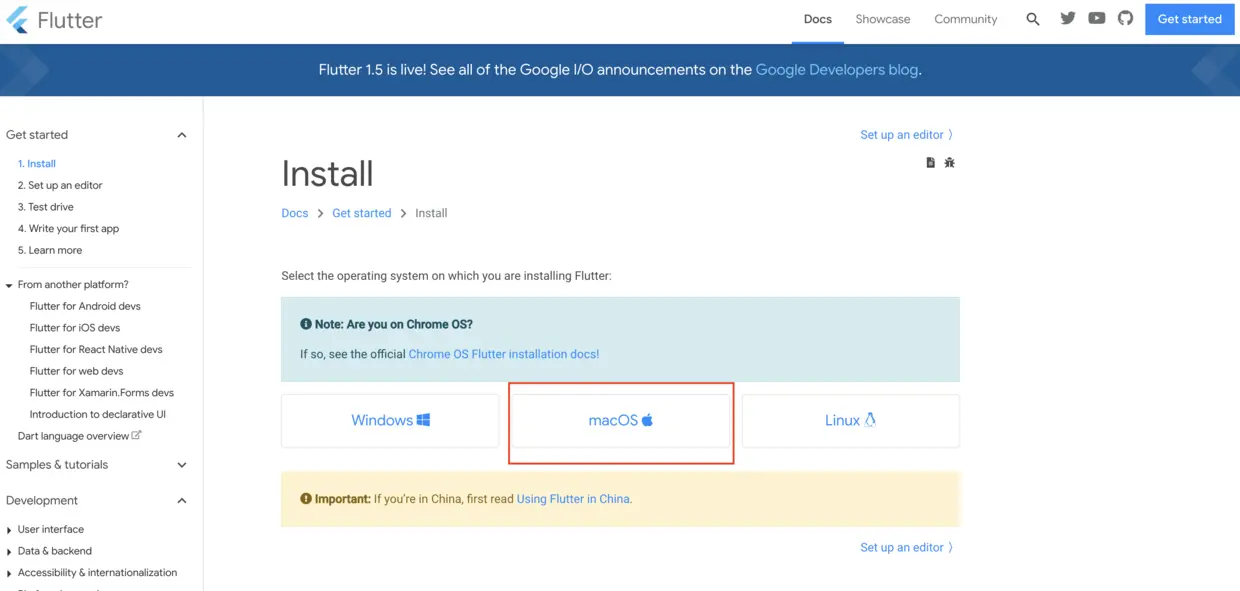Go to 3. Test drive

[46, 207]
